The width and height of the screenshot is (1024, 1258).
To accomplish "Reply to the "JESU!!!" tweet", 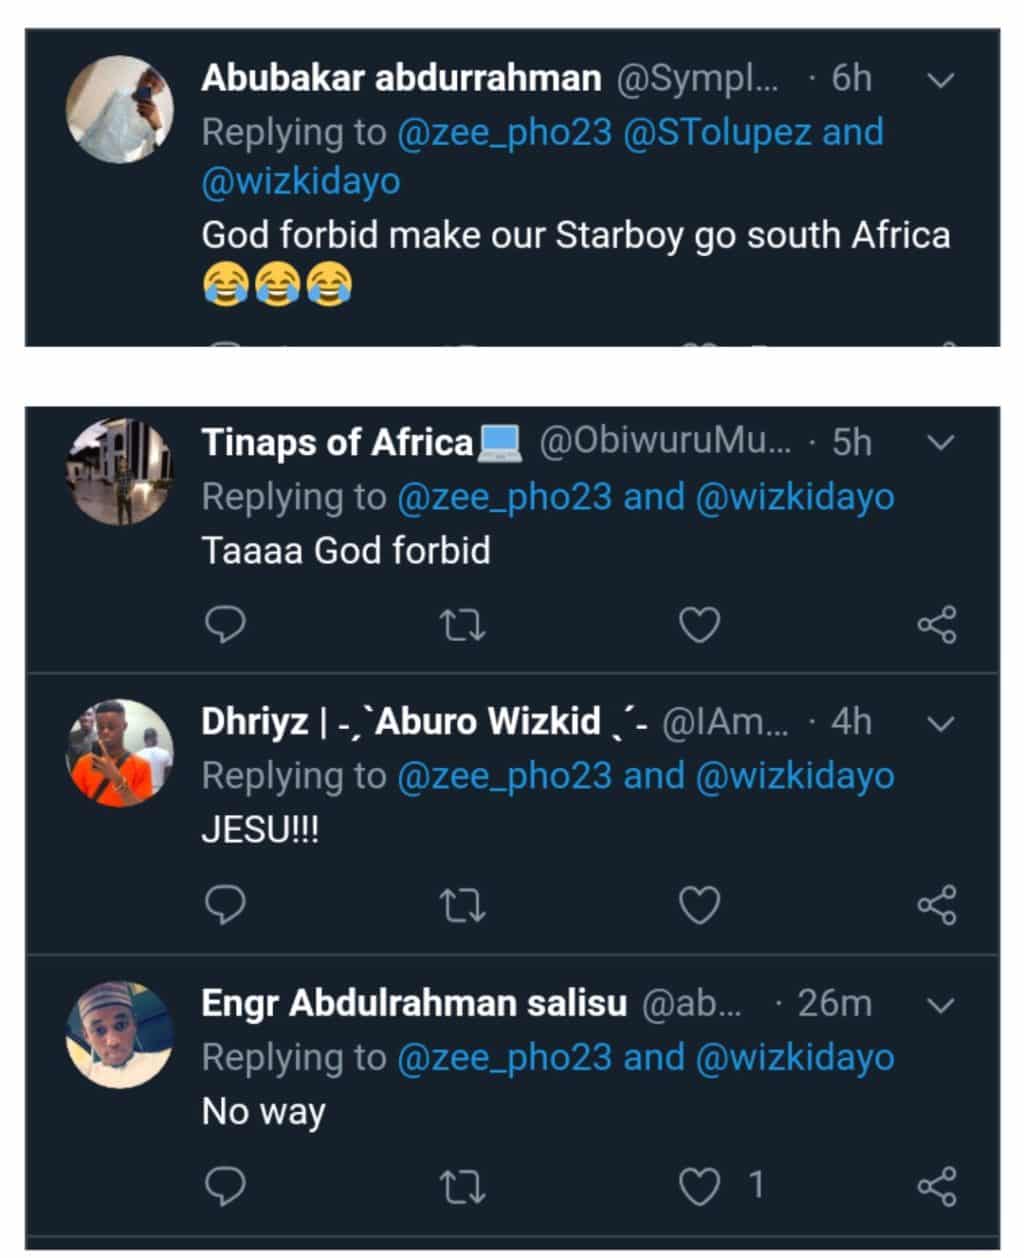I will pos(225,905).
